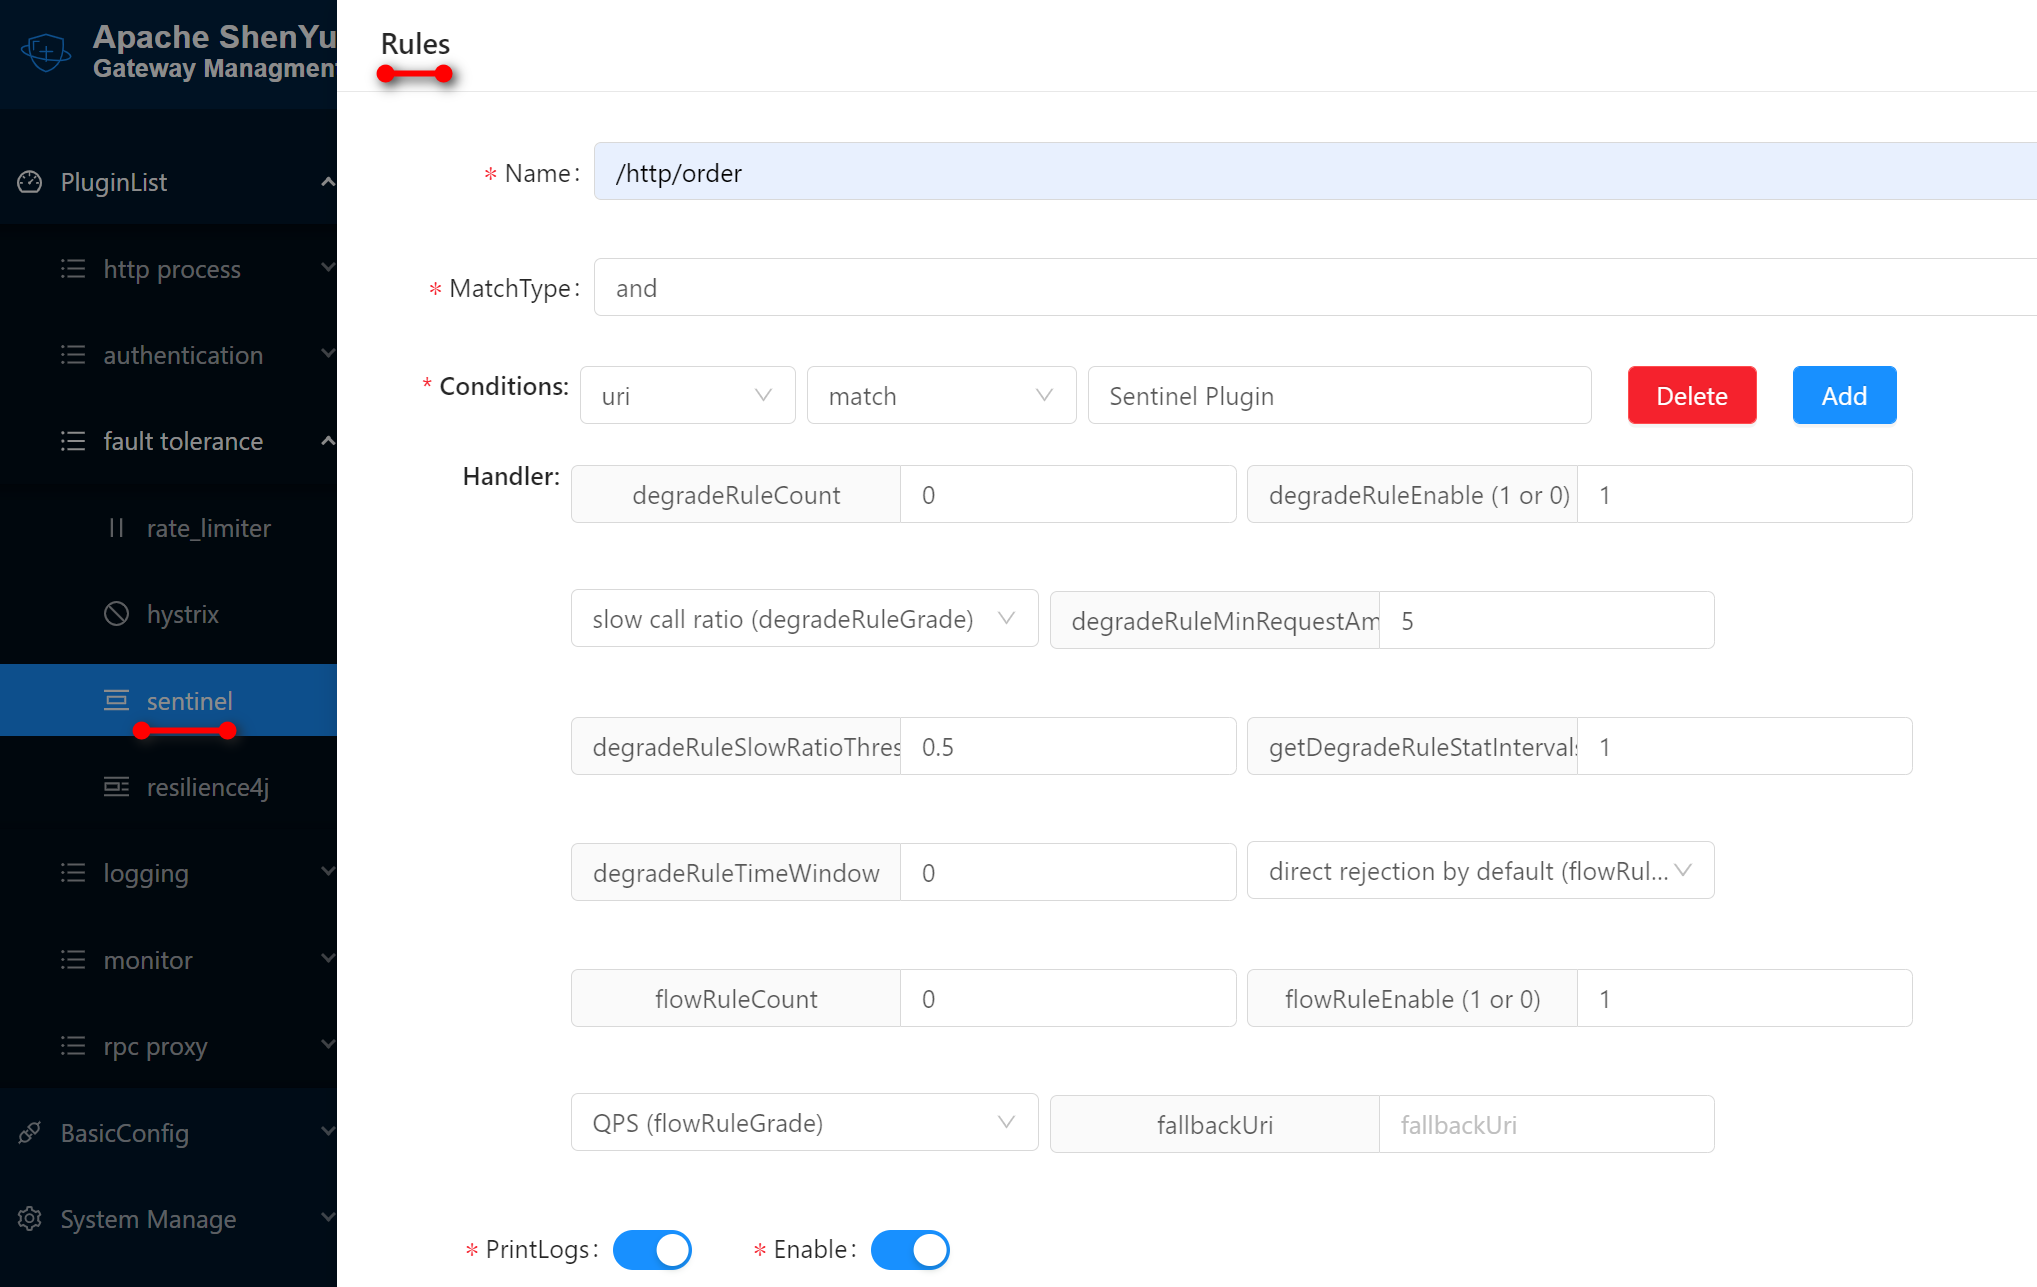The width and height of the screenshot is (2037, 1287).
Task: Open the QPS flowRuleGrade dropdown
Action: [804, 1123]
